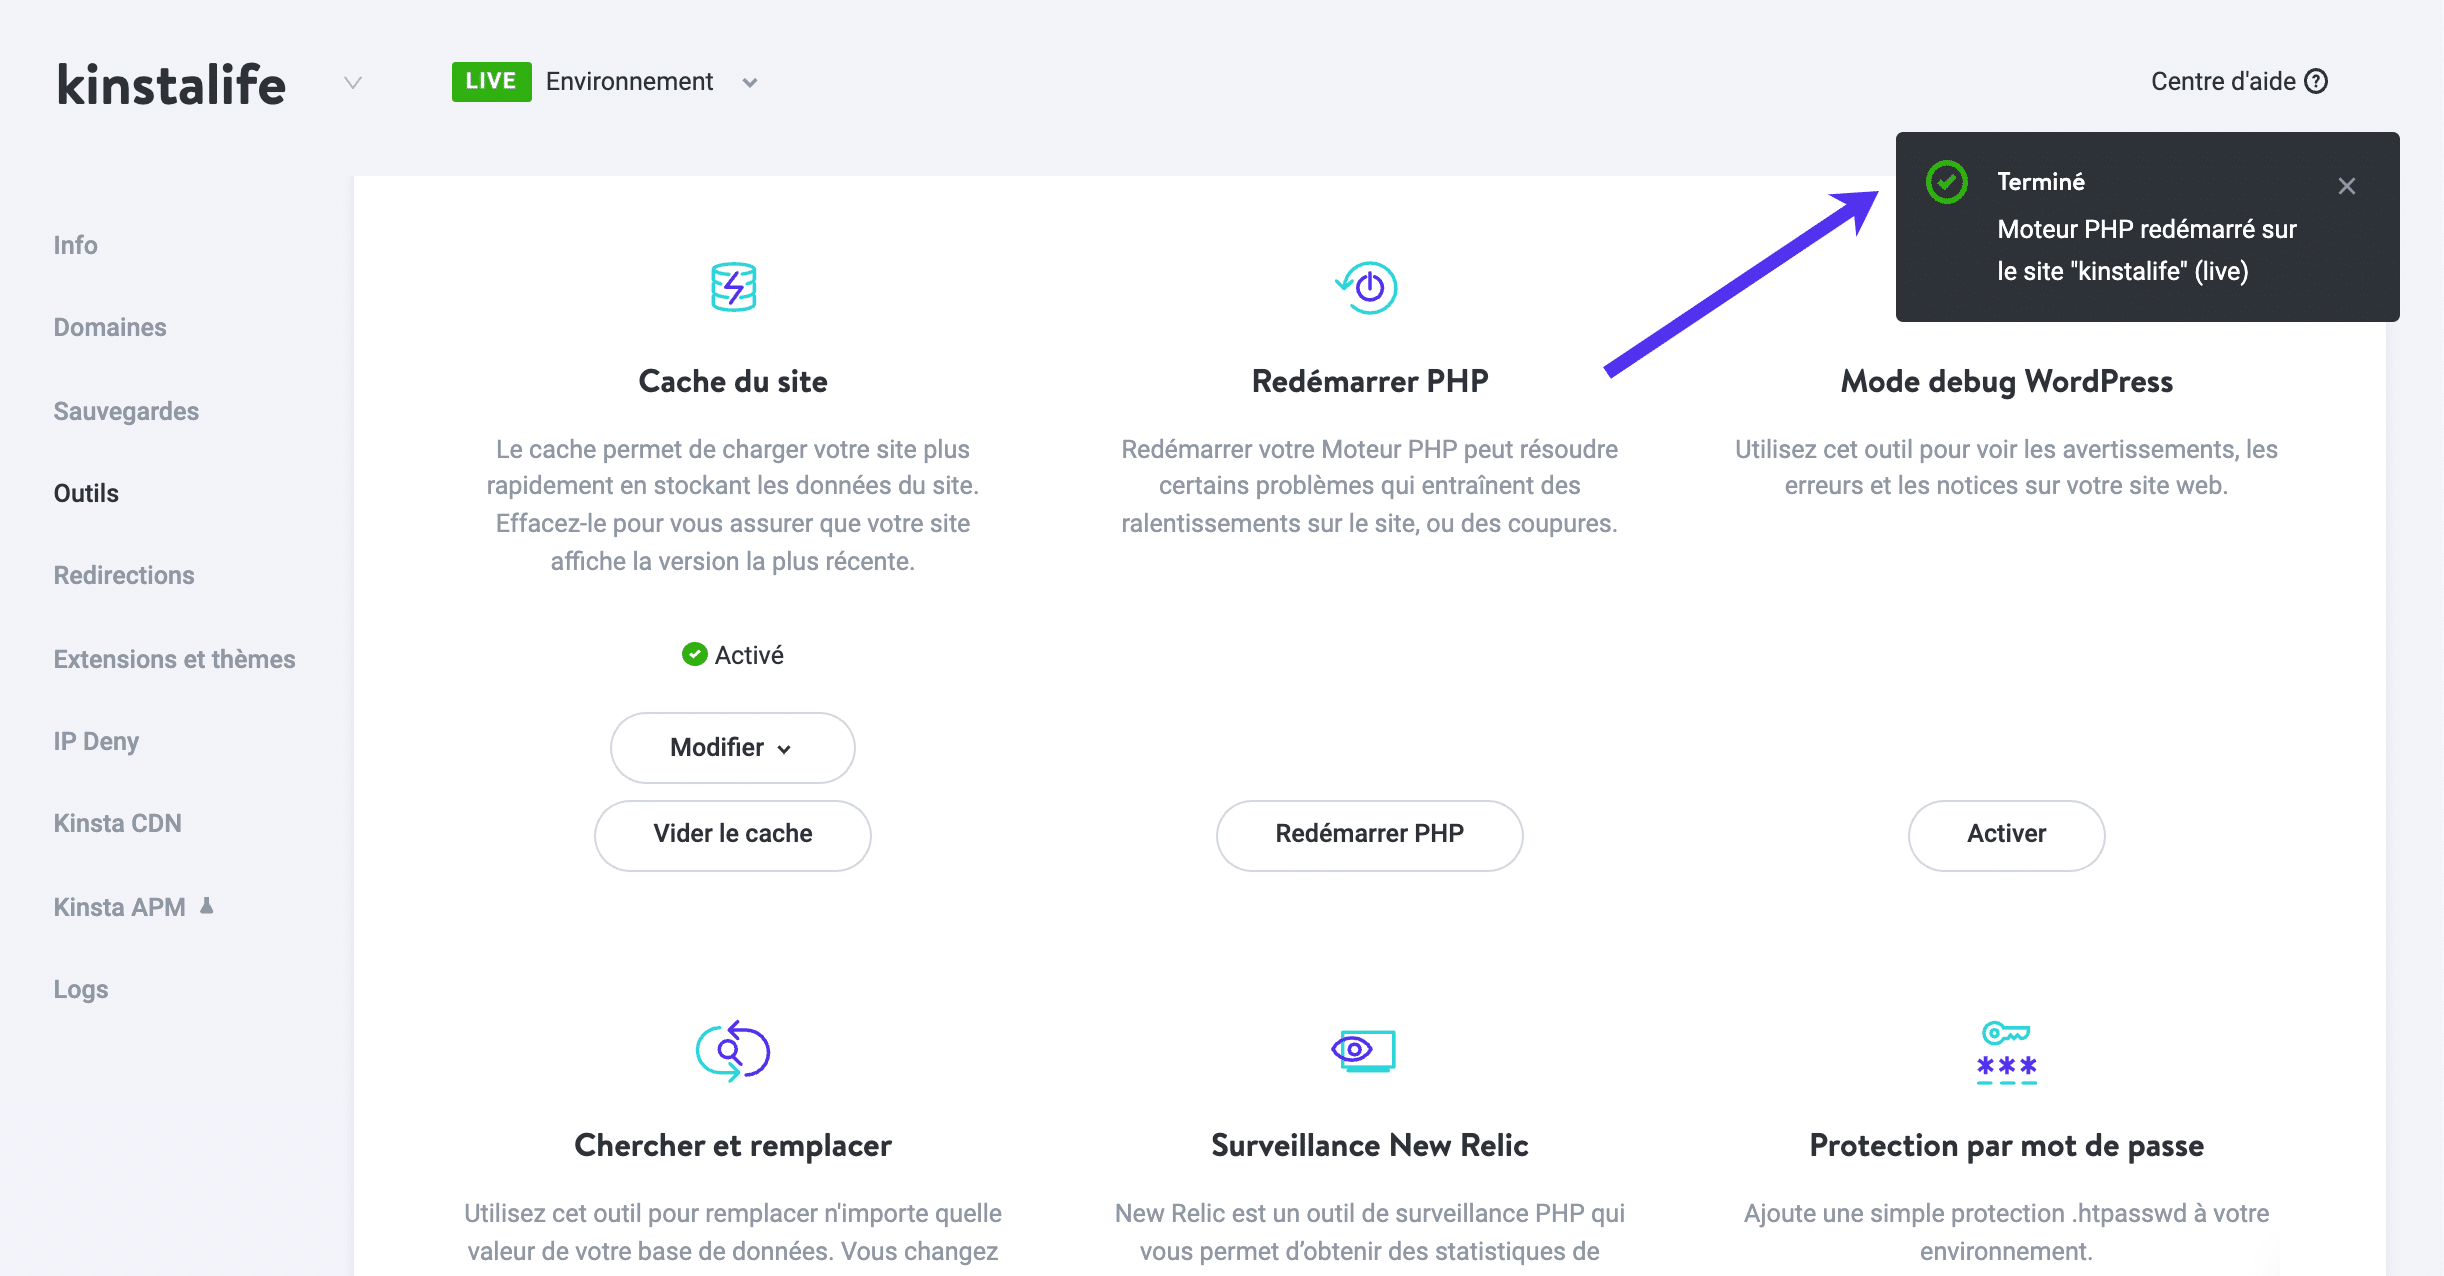Click the Vider le cache button
Image resolution: width=2444 pixels, height=1276 pixels.
[731, 834]
